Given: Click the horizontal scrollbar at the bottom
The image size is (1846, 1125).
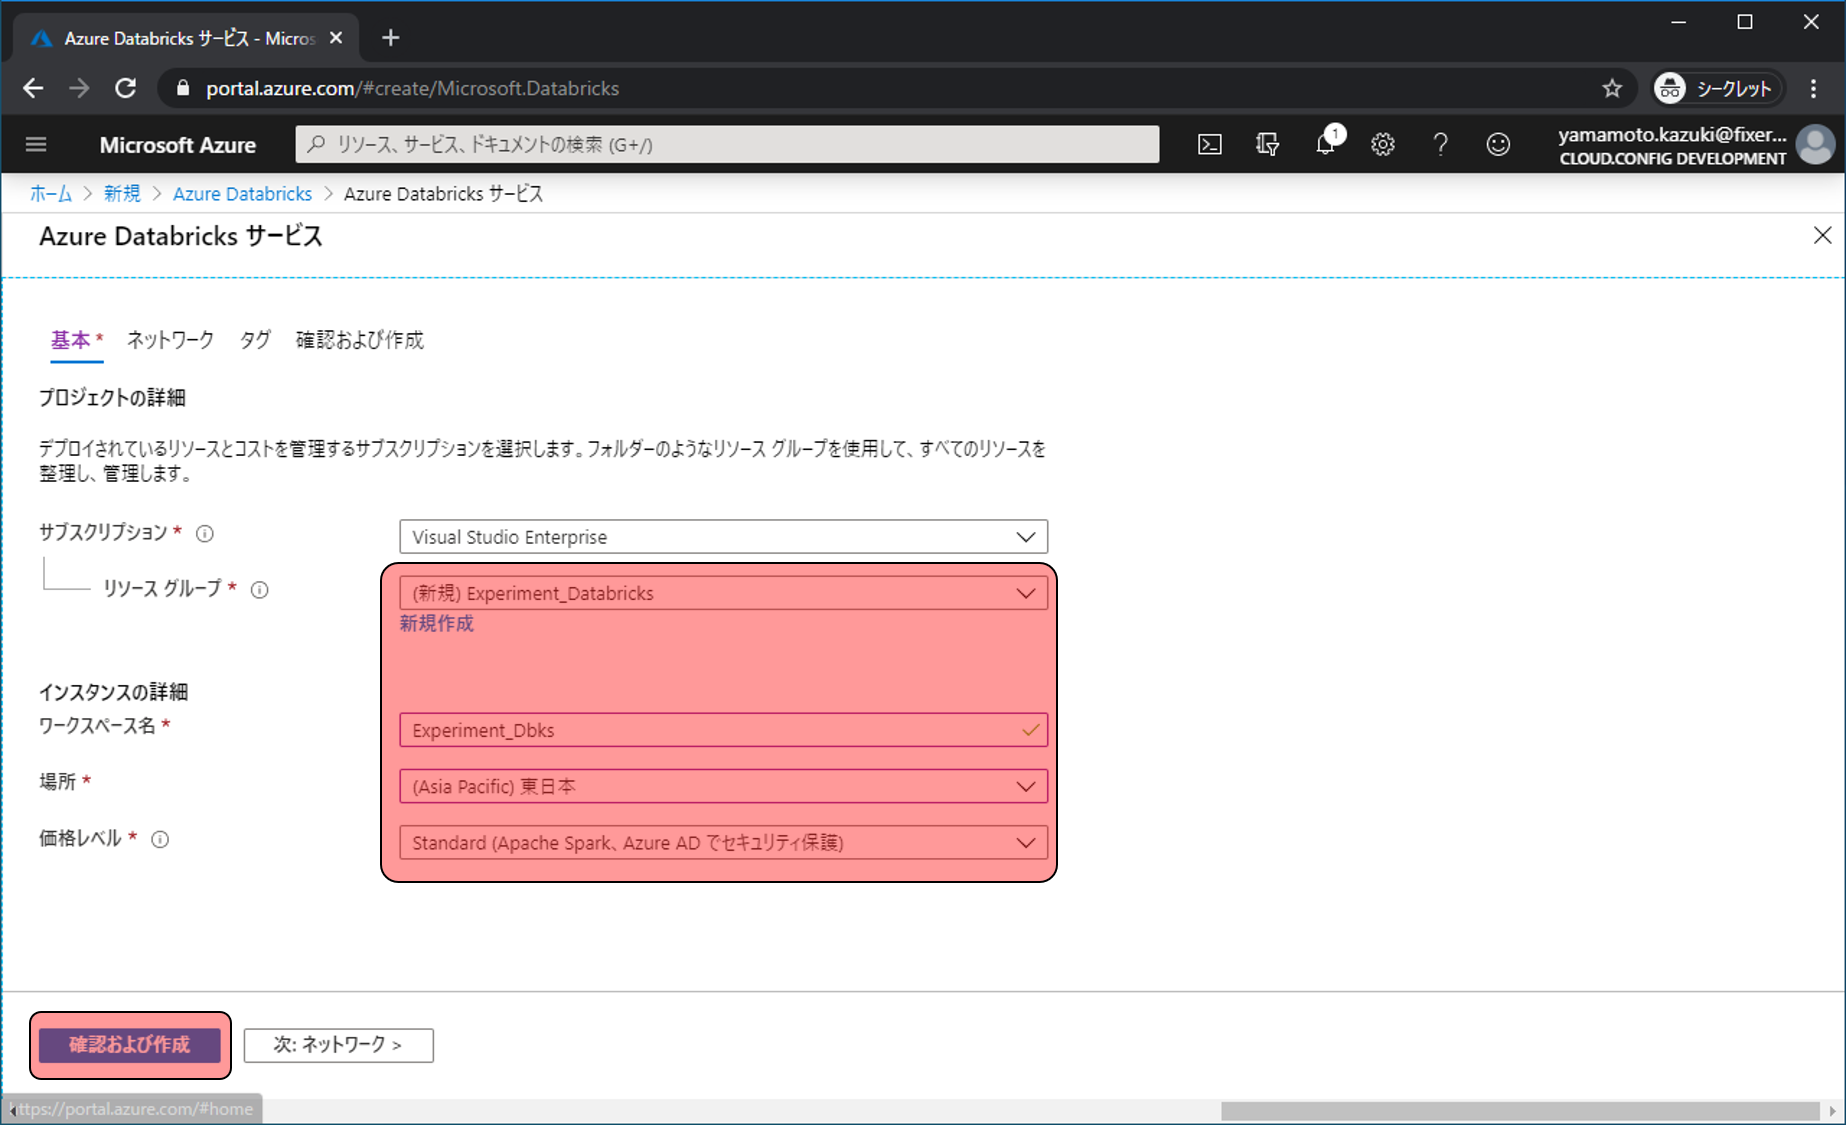Looking at the screenshot, I should pyautogui.click(x=1519, y=1111).
